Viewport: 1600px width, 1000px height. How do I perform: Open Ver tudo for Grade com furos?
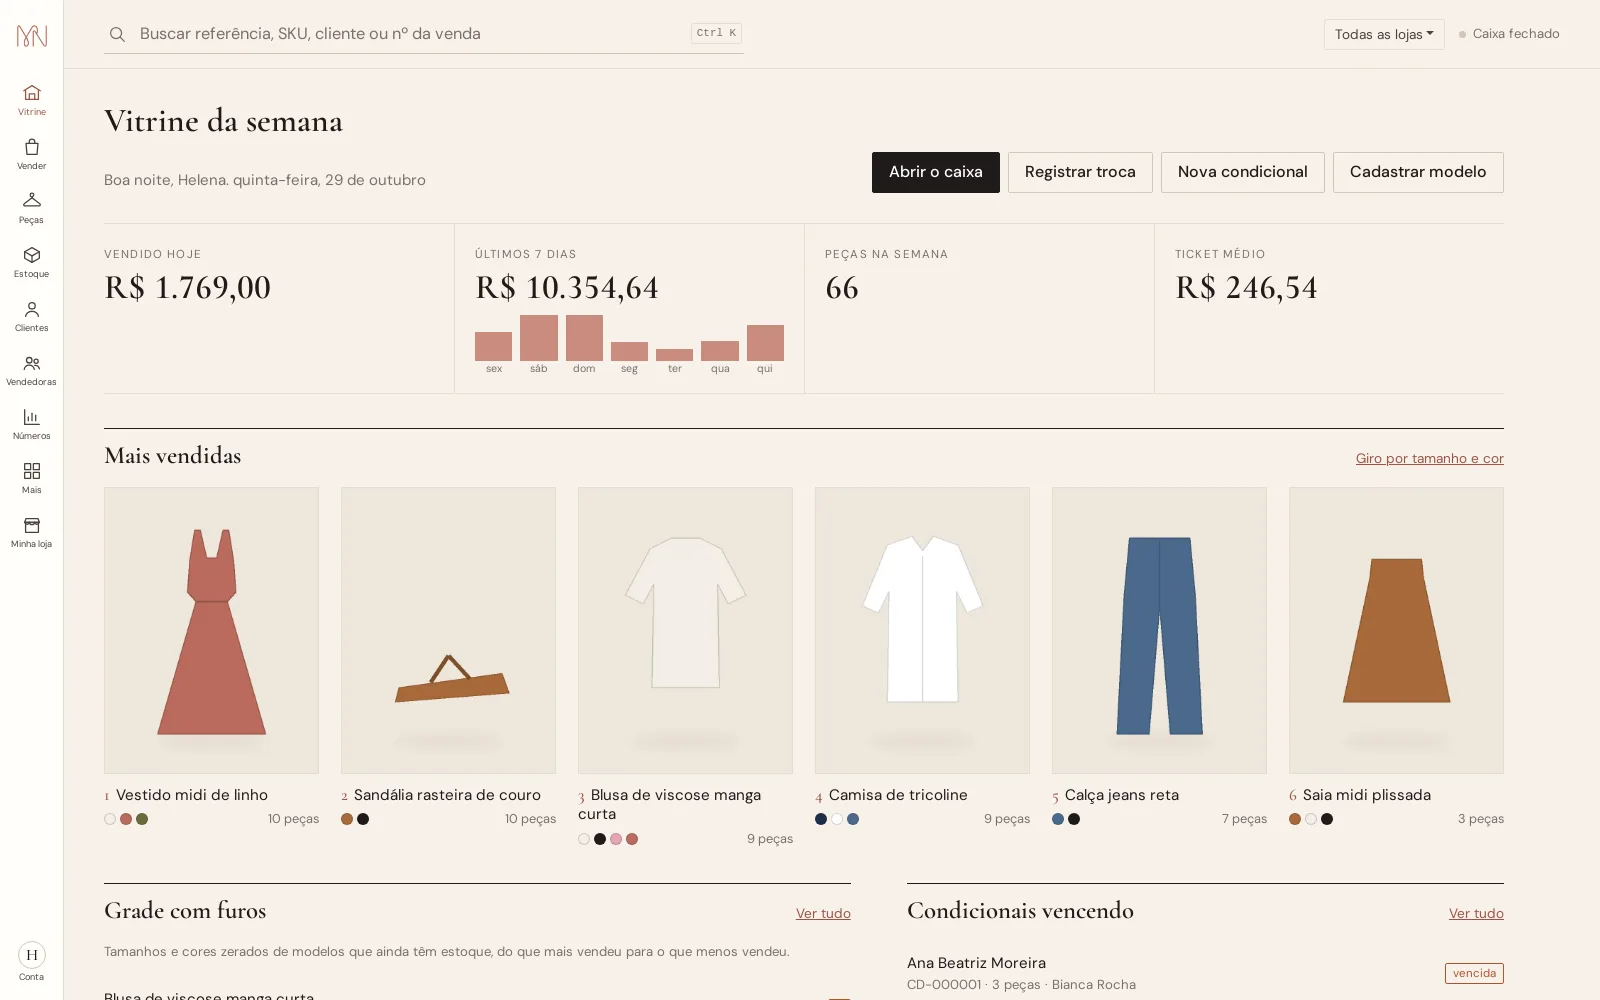pyautogui.click(x=823, y=913)
